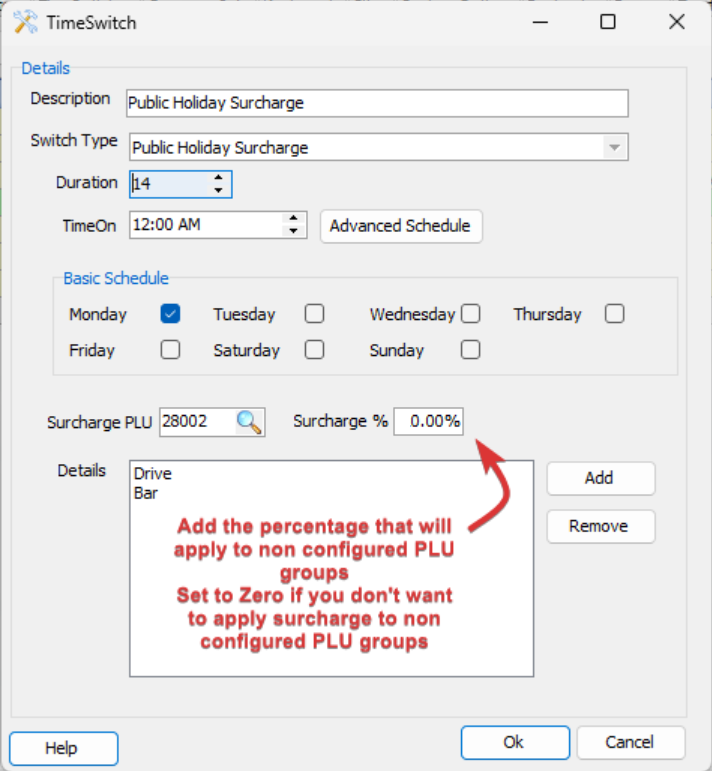The width and height of the screenshot is (712, 771).
Task: Minimize the TimeSwitch window
Action: coord(540,22)
